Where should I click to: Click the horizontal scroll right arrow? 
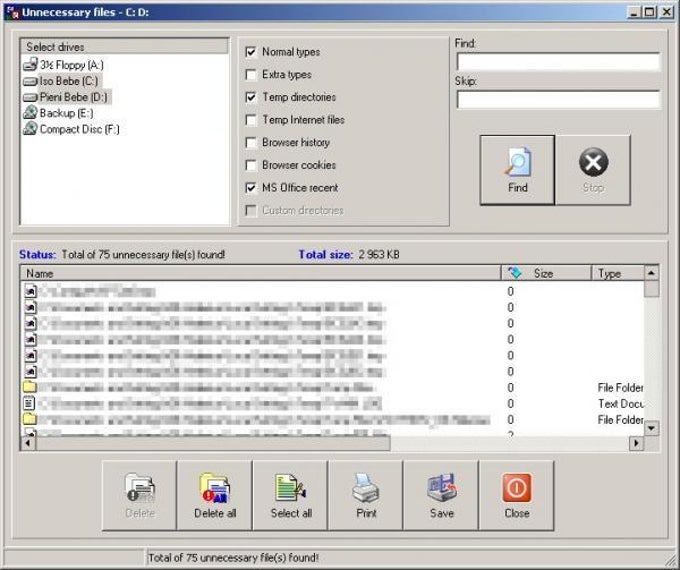point(637,443)
